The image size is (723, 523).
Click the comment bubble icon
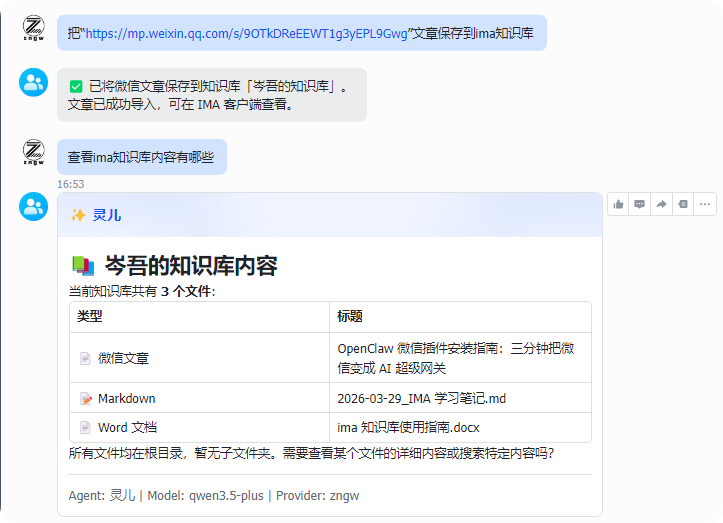tap(639, 204)
